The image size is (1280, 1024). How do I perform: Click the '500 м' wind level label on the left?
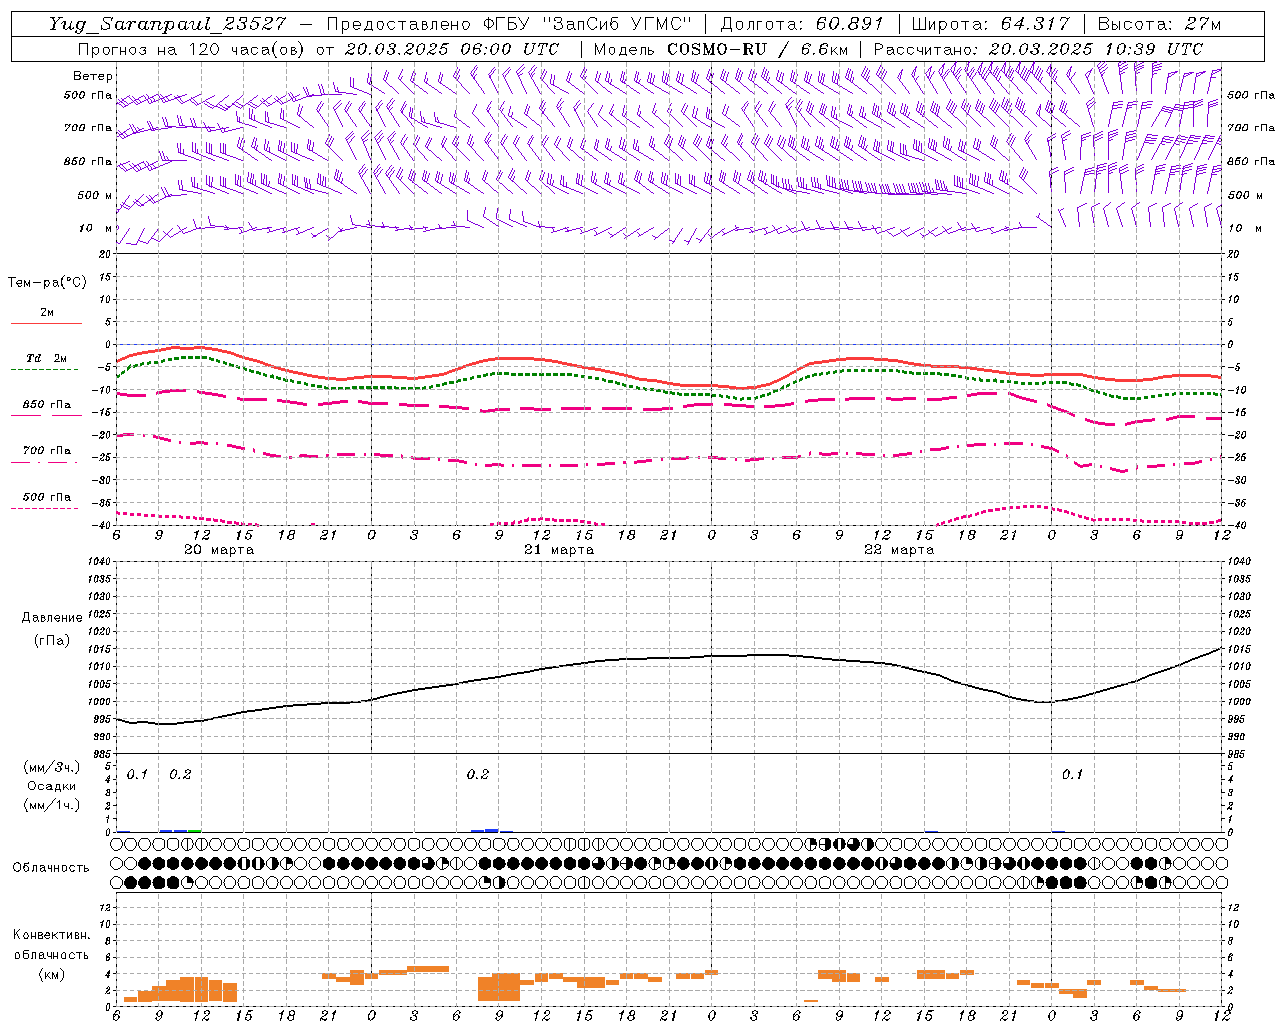[x=95, y=195]
